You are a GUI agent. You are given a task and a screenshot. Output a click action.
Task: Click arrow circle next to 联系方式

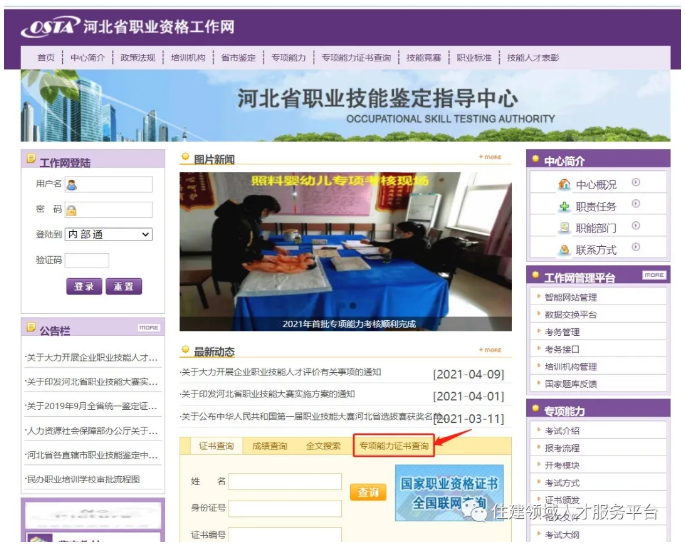click(x=636, y=247)
